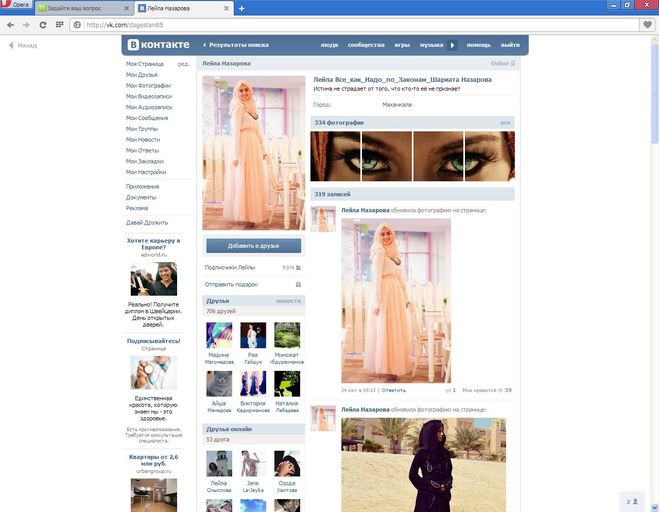The width and height of the screenshot is (659, 512).
Task: Open сообщества in the top navigation
Action: pyautogui.click(x=365, y=45)
